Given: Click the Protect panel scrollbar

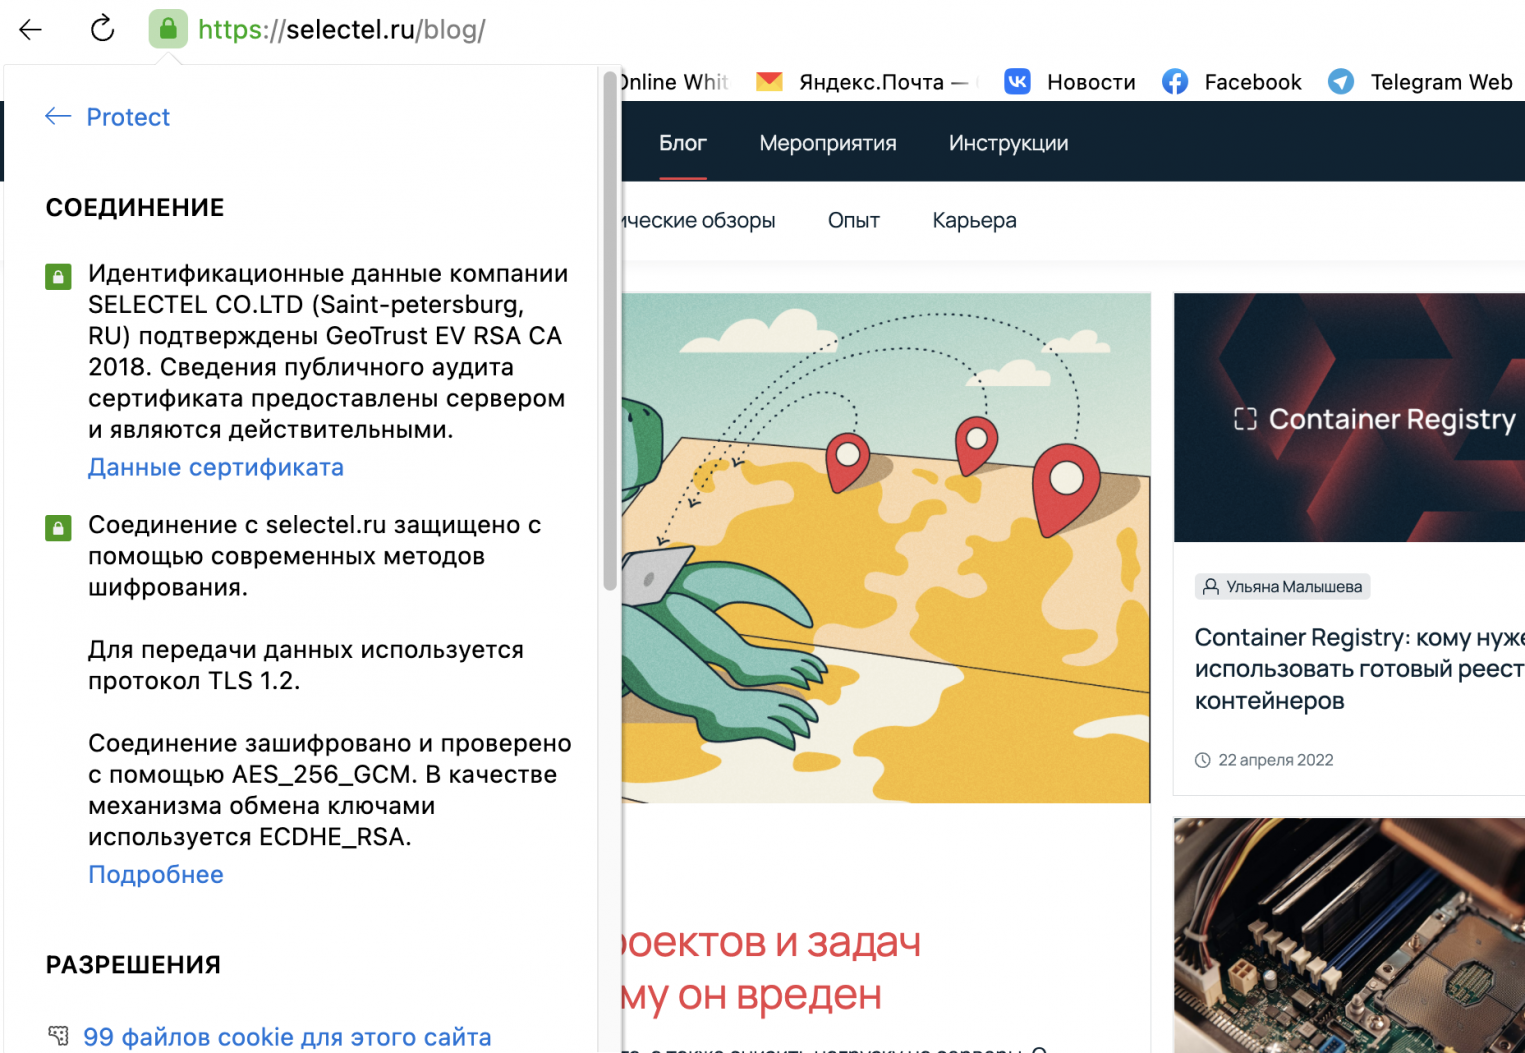Looking at the screenshot, I should tap(610, 330).
